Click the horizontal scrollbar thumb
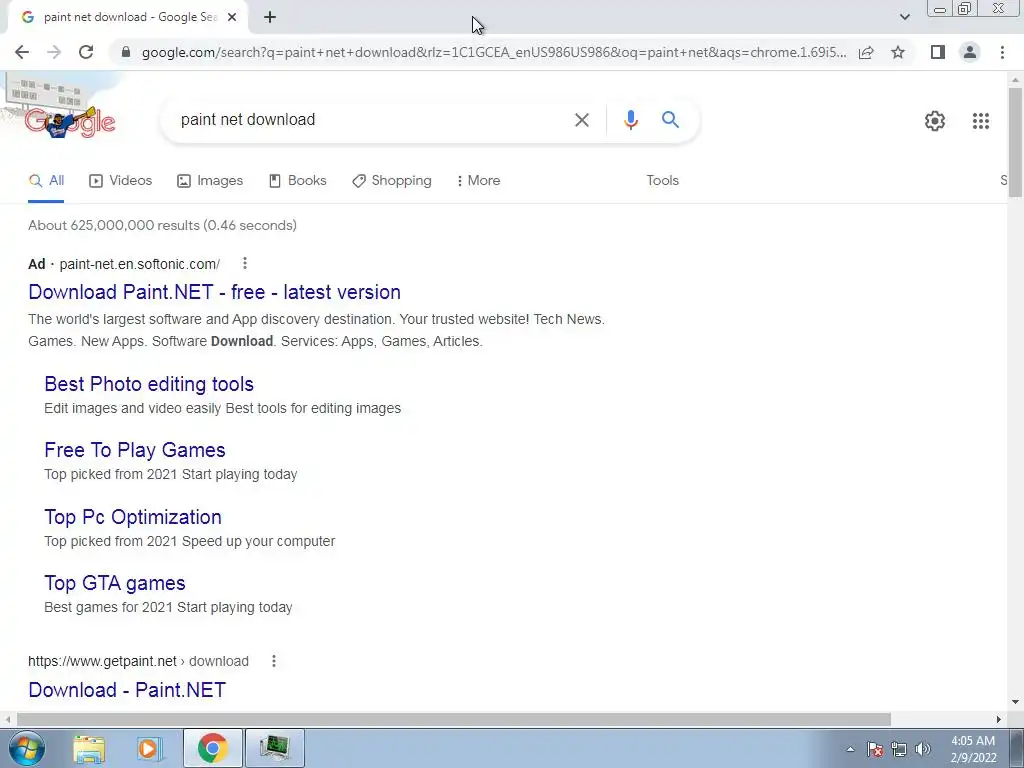 coord(454,720)
